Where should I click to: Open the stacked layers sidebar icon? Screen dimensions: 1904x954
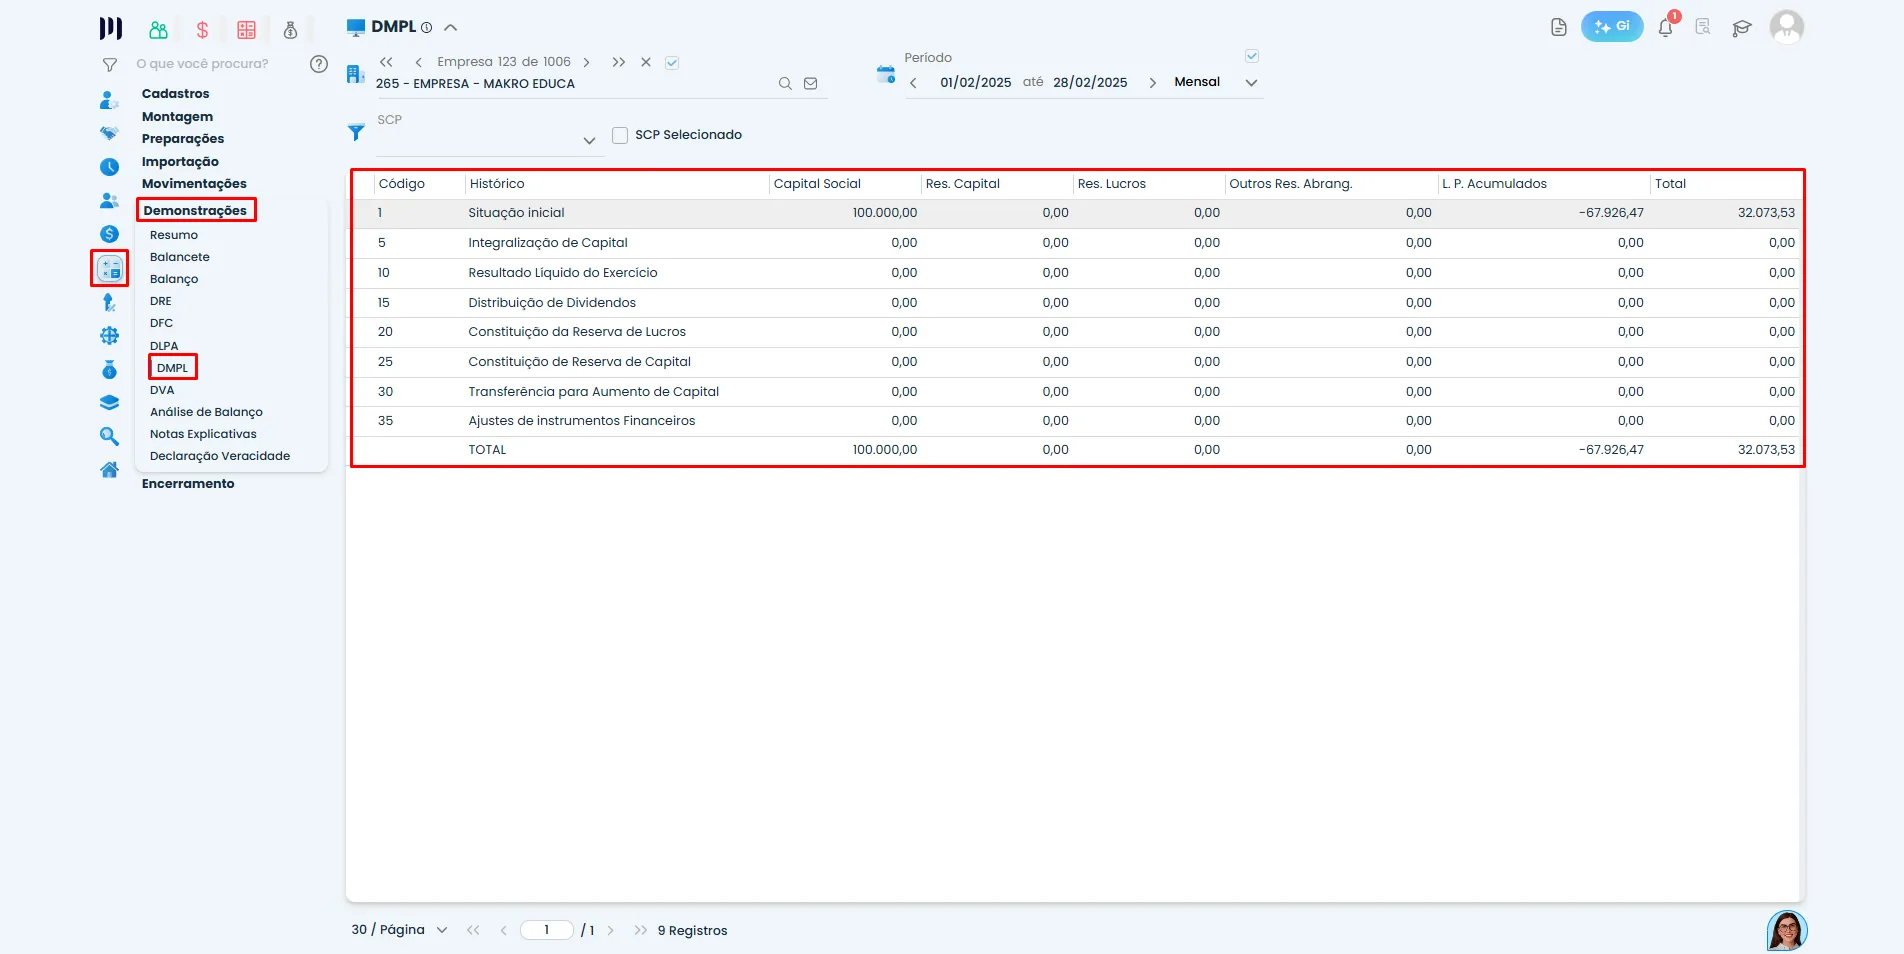(x=110, y=403)
